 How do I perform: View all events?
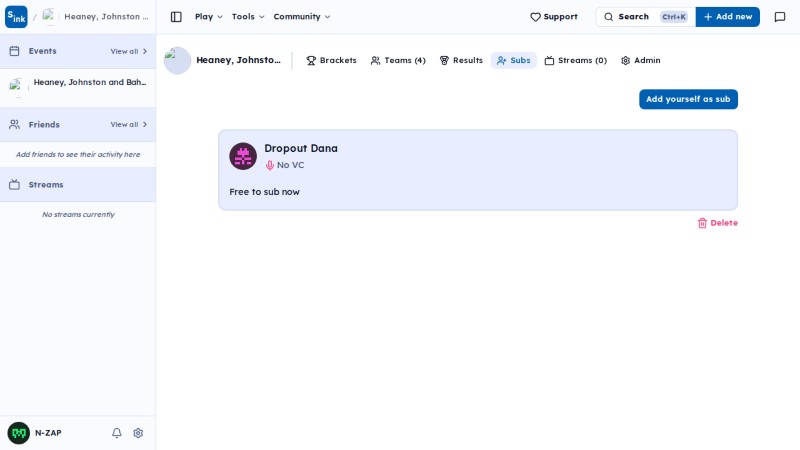(129, 52)
